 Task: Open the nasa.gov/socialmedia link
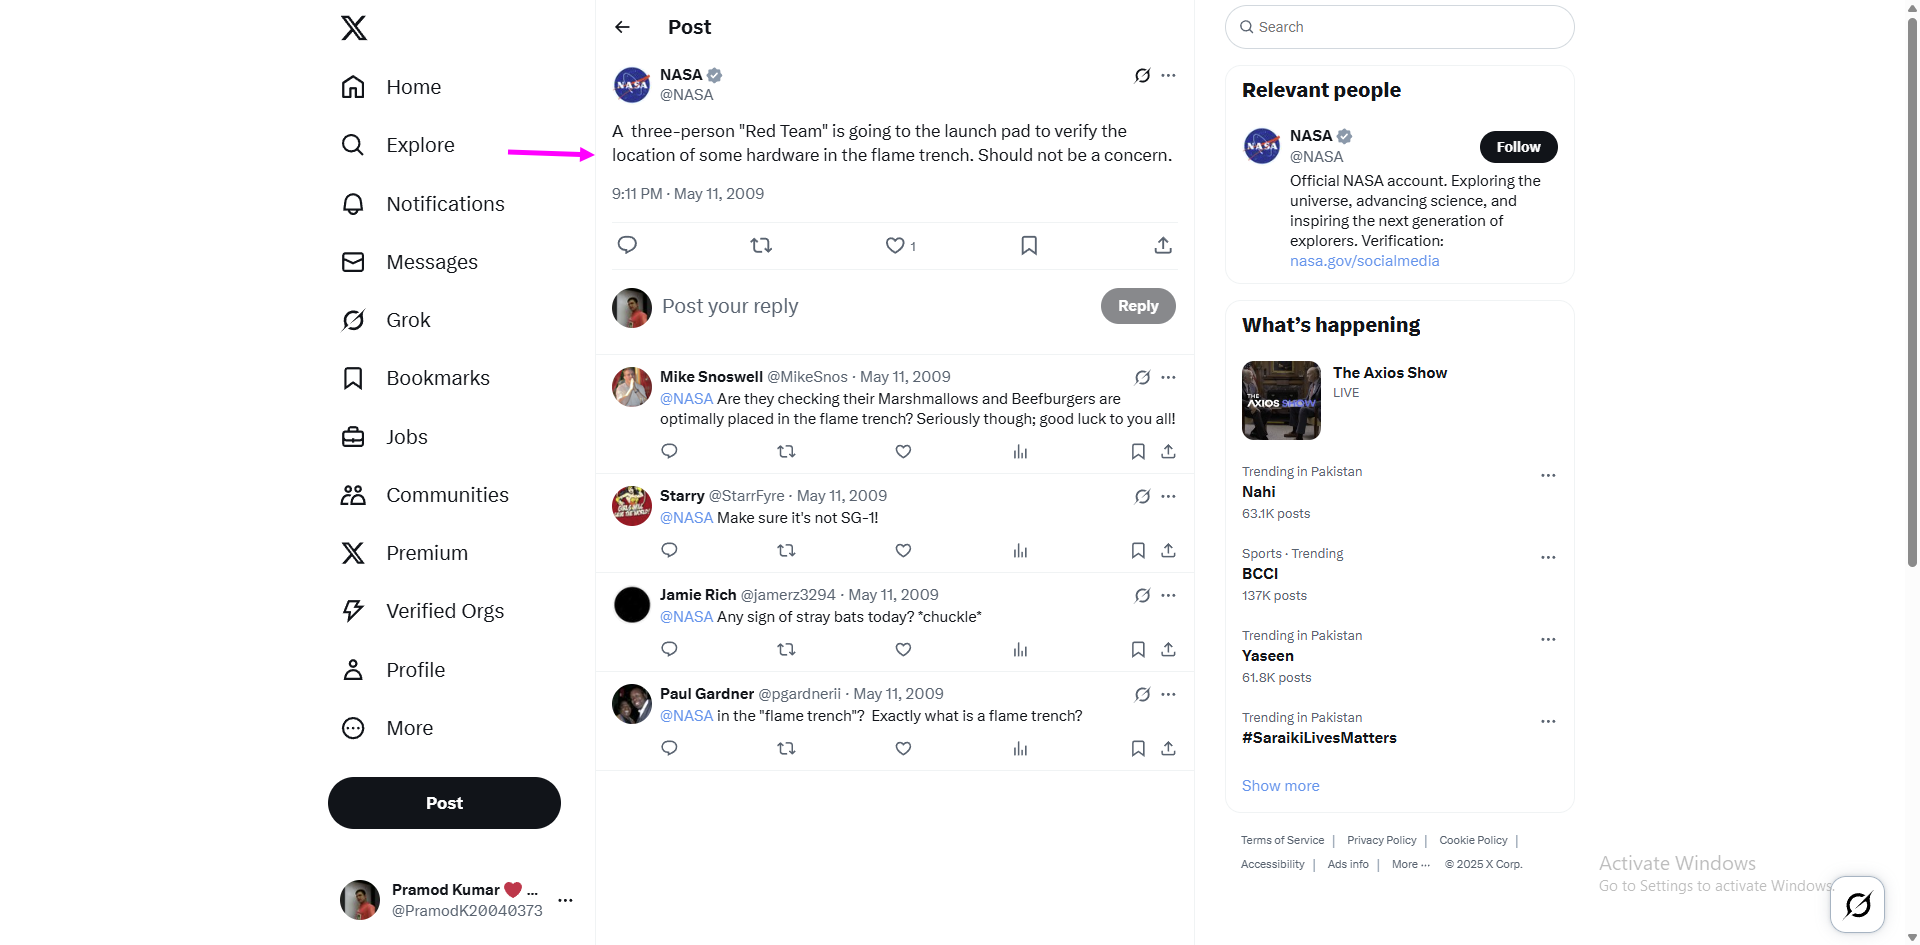click(1364, 261)
